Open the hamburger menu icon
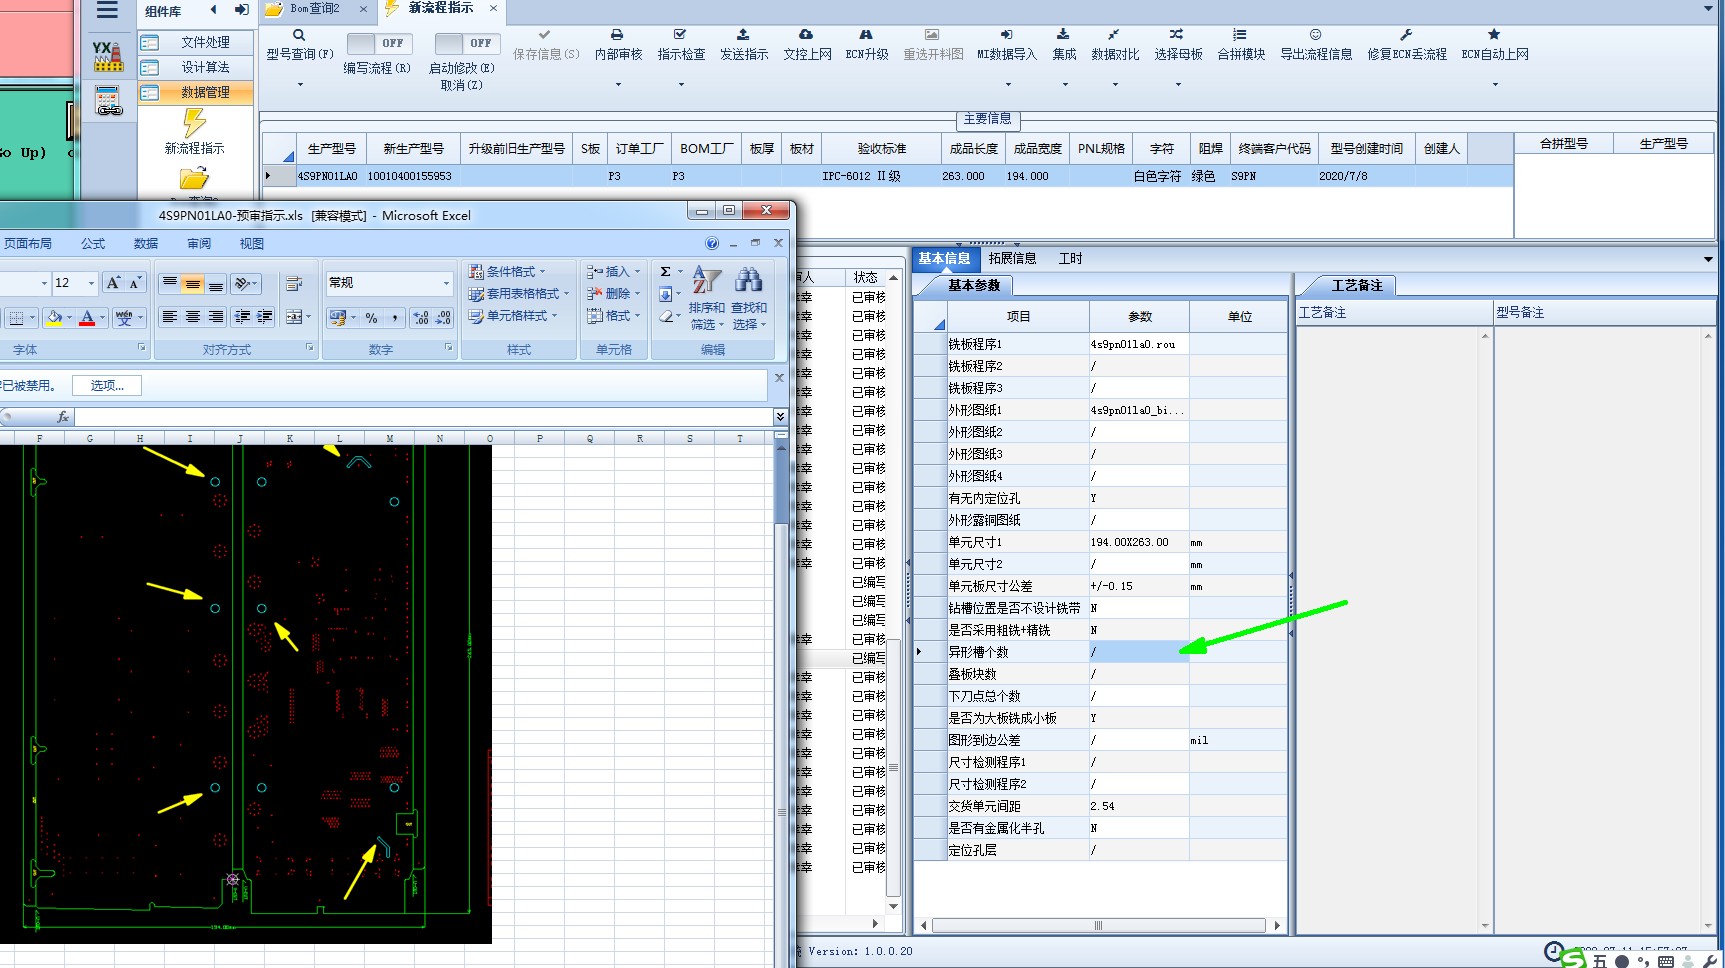Screen dimensions: 1725x968 click(x=107, y=11)
